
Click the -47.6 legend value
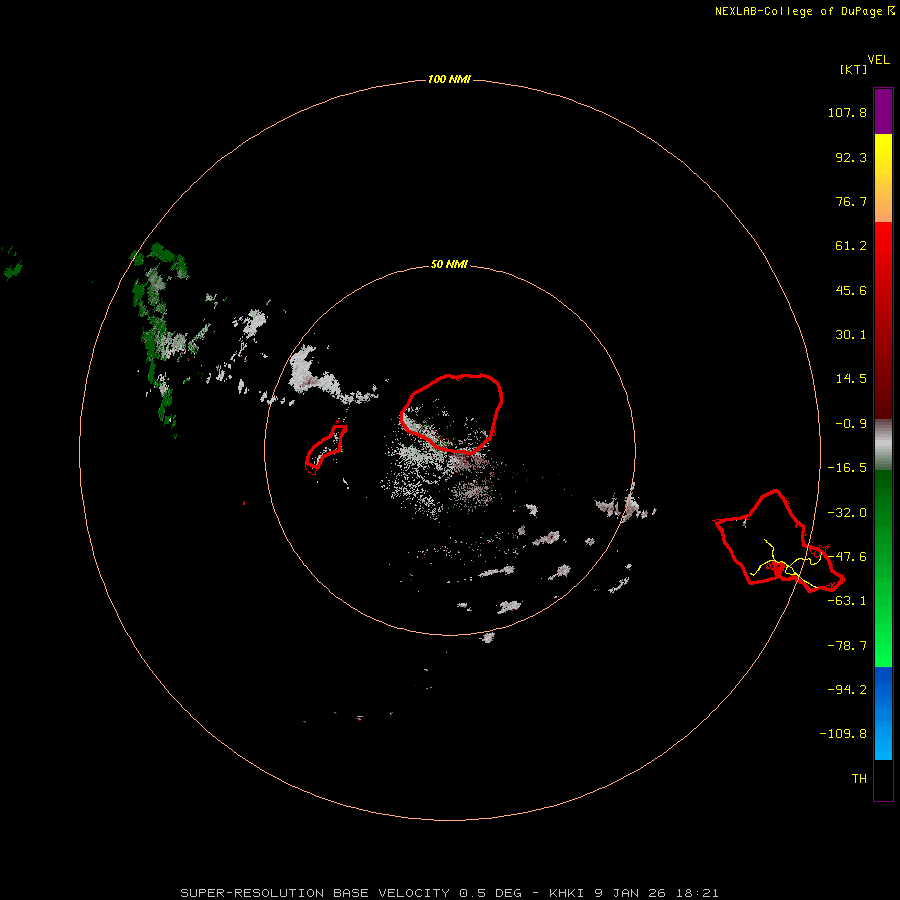(847, 557)
